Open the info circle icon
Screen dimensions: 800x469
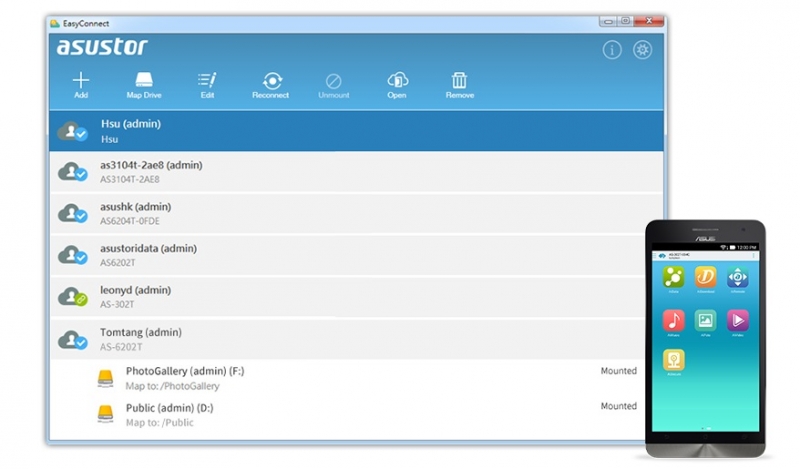point(612,50)
